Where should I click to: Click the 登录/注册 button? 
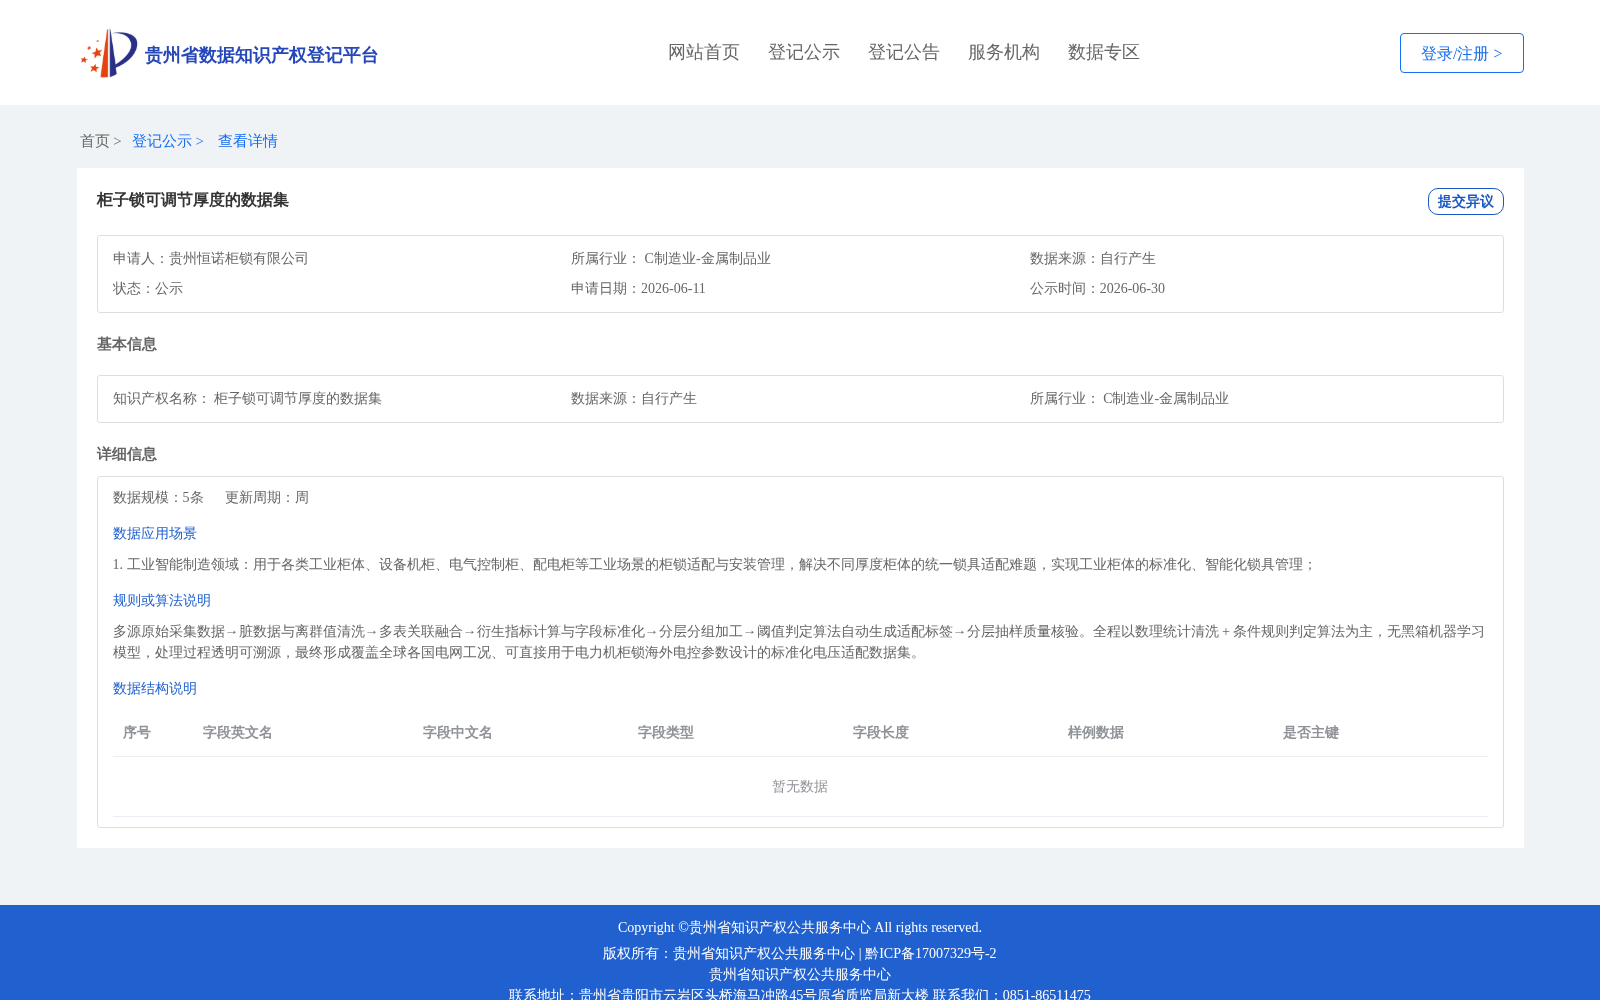[1462, 53]
